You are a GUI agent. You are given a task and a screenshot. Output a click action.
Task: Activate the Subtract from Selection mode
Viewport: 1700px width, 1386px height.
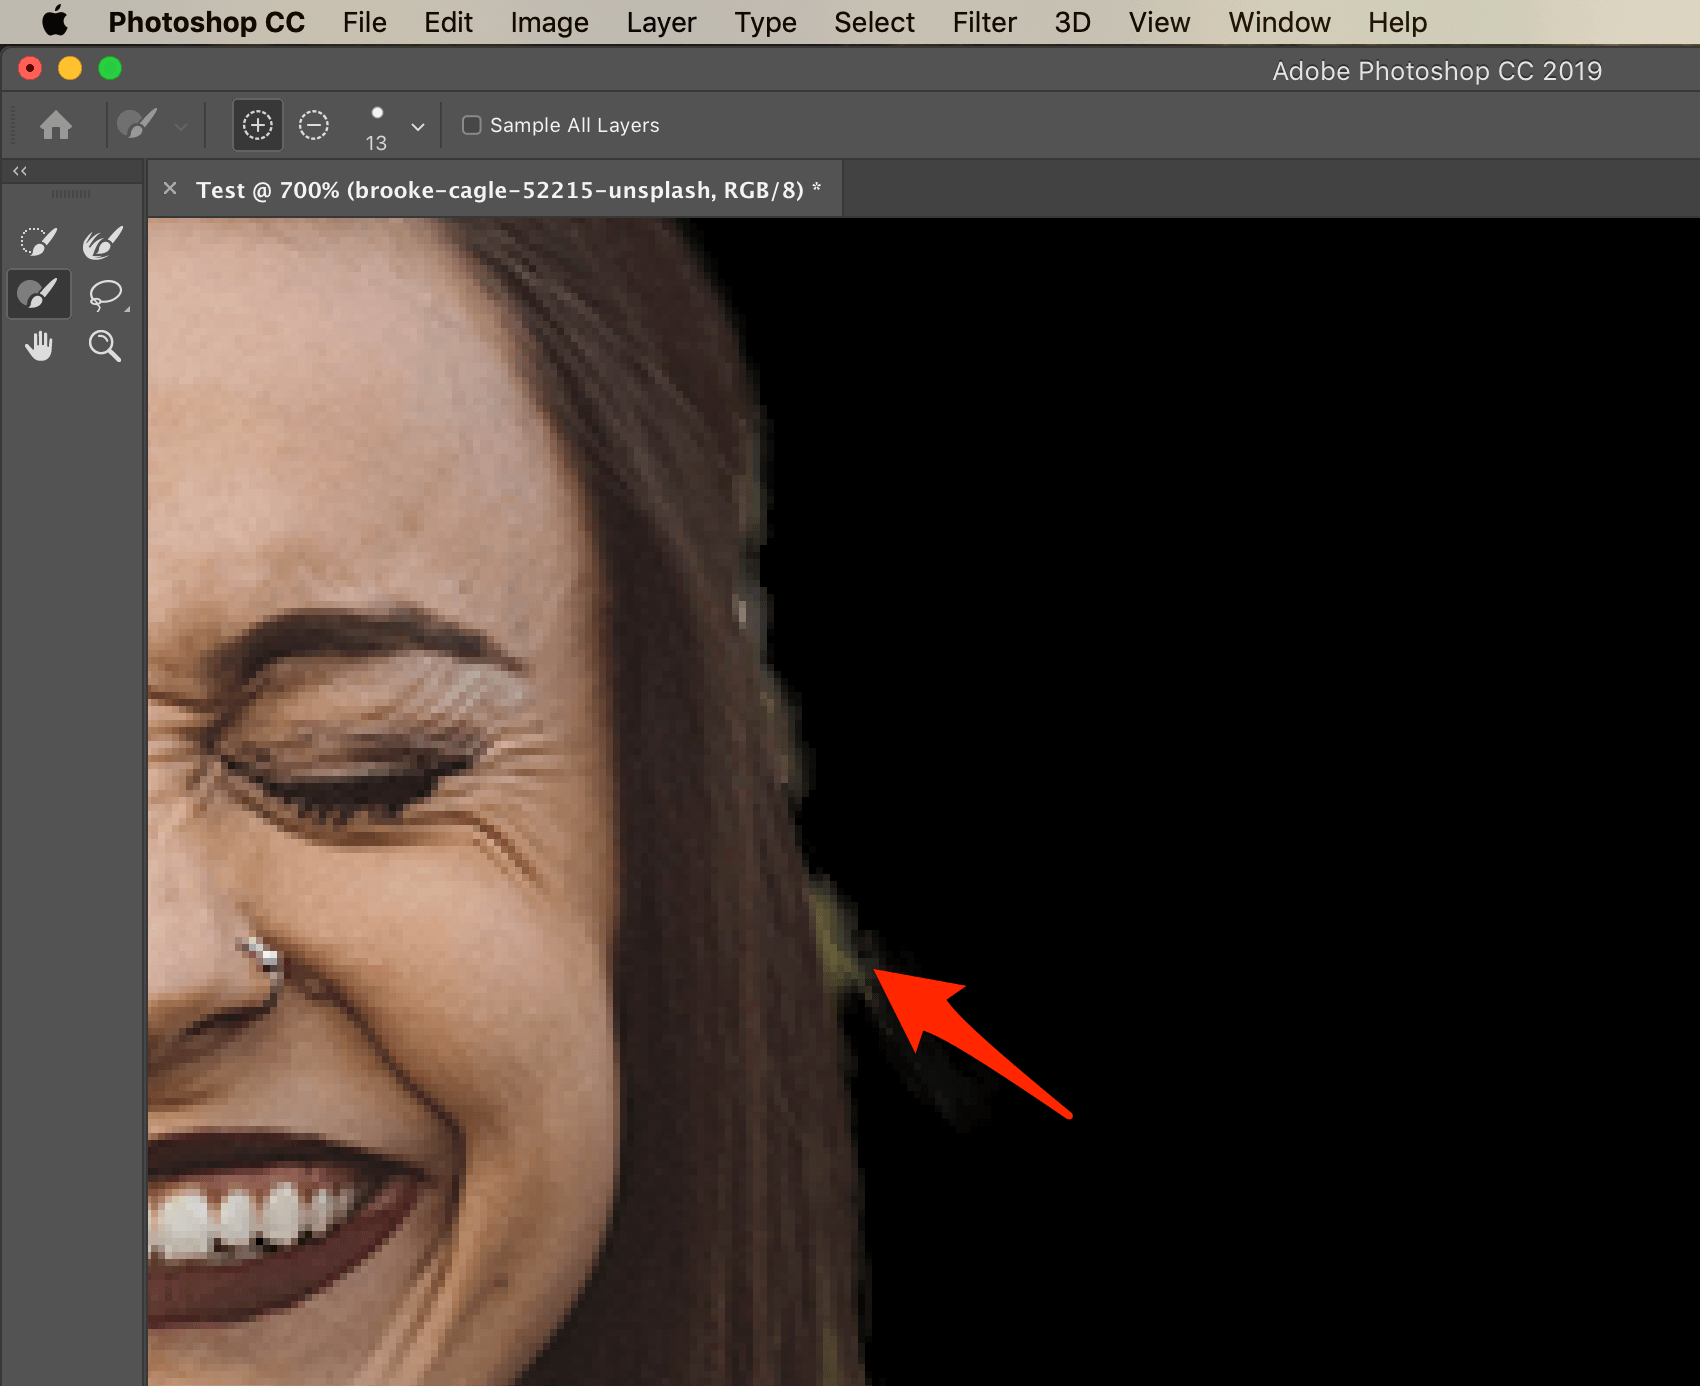tap(313, 125)
